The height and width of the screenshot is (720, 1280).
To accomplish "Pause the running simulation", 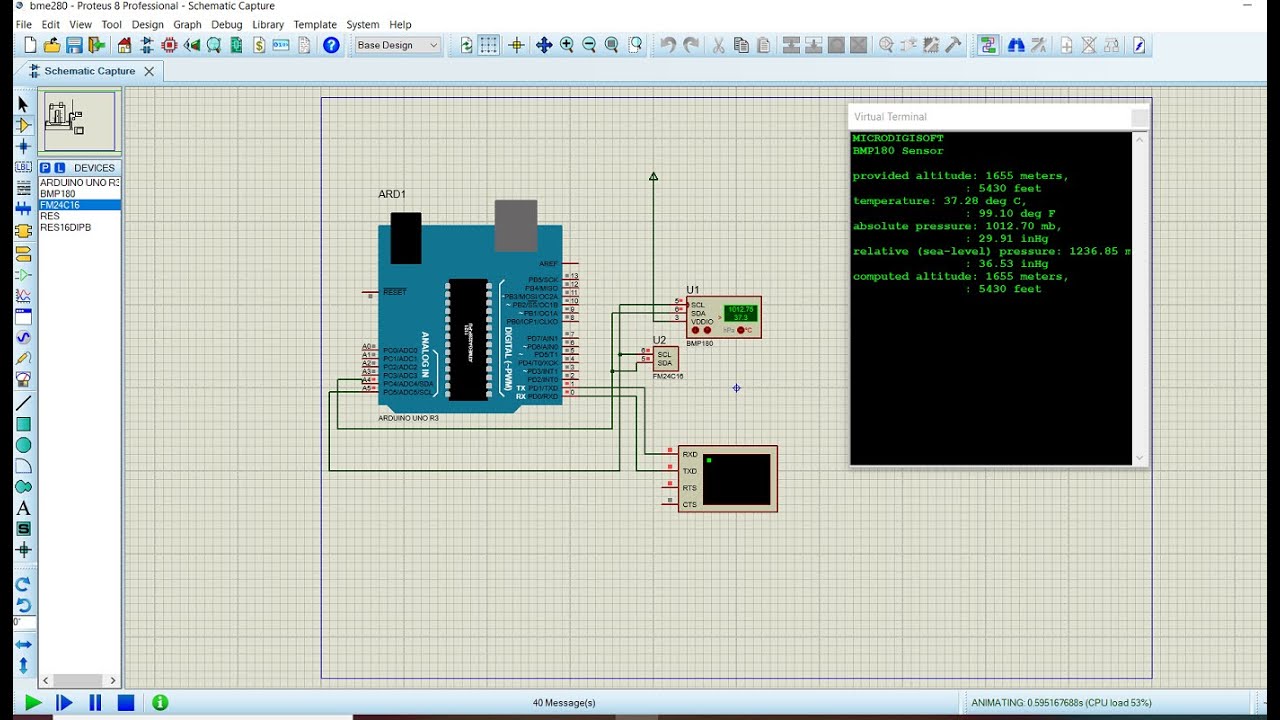I will (95, 703).
